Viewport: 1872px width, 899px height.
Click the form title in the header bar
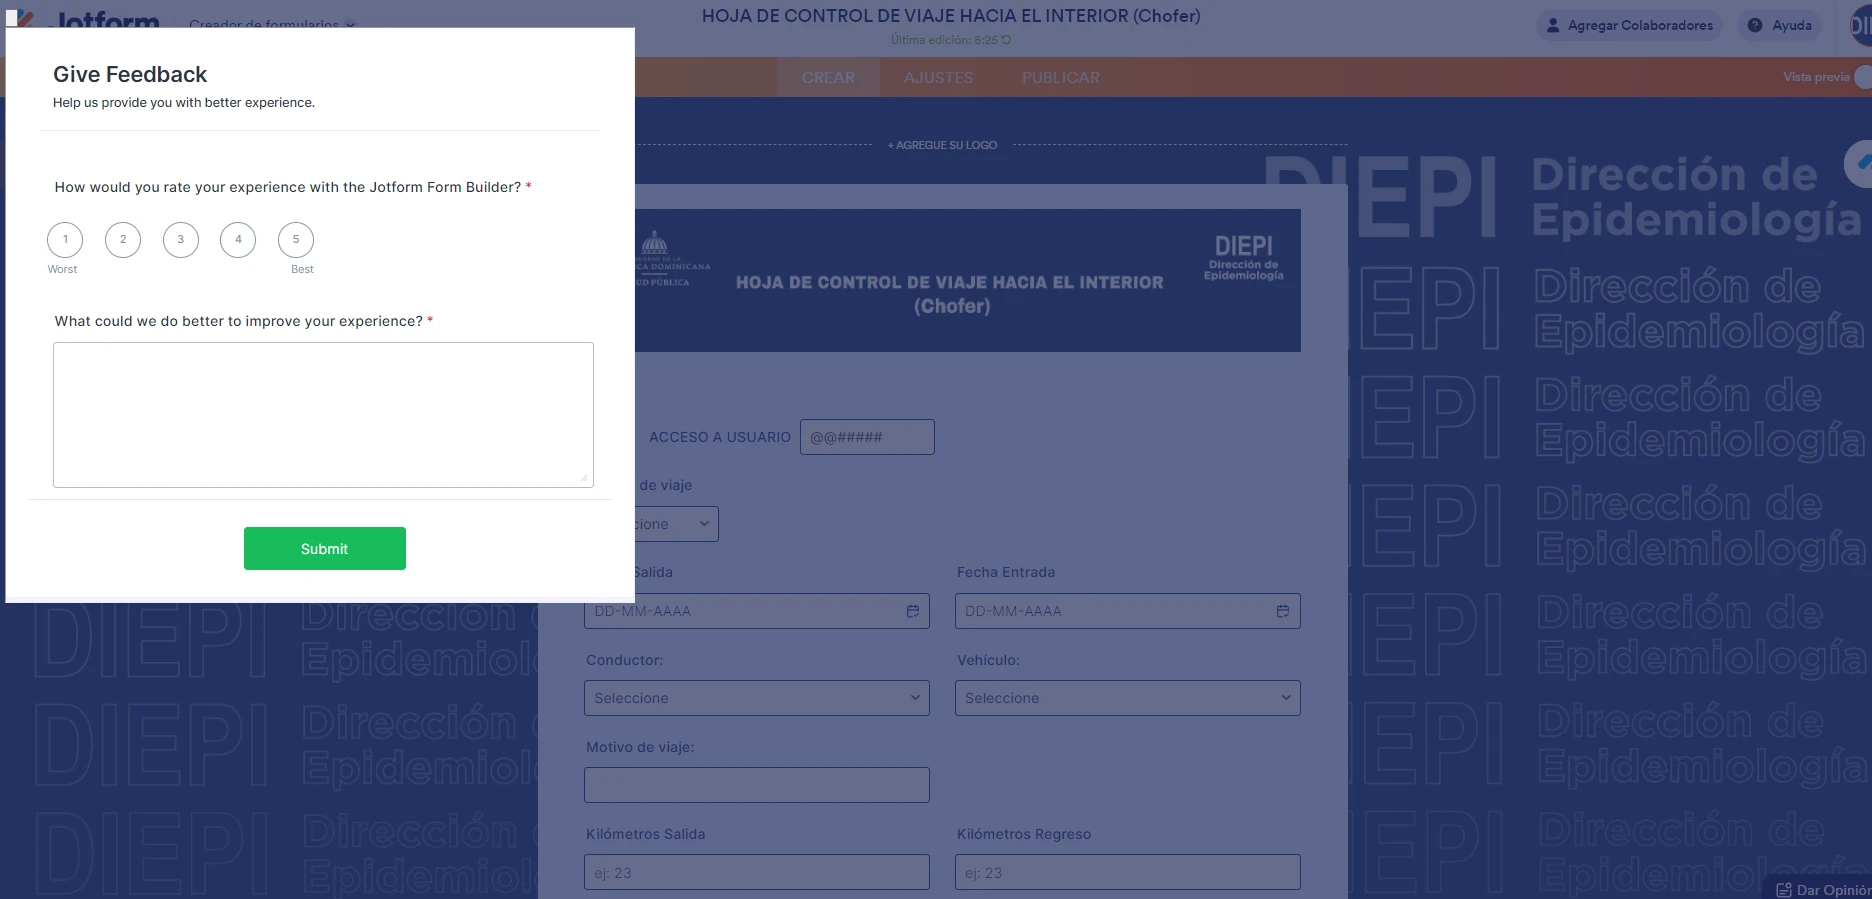951,16
